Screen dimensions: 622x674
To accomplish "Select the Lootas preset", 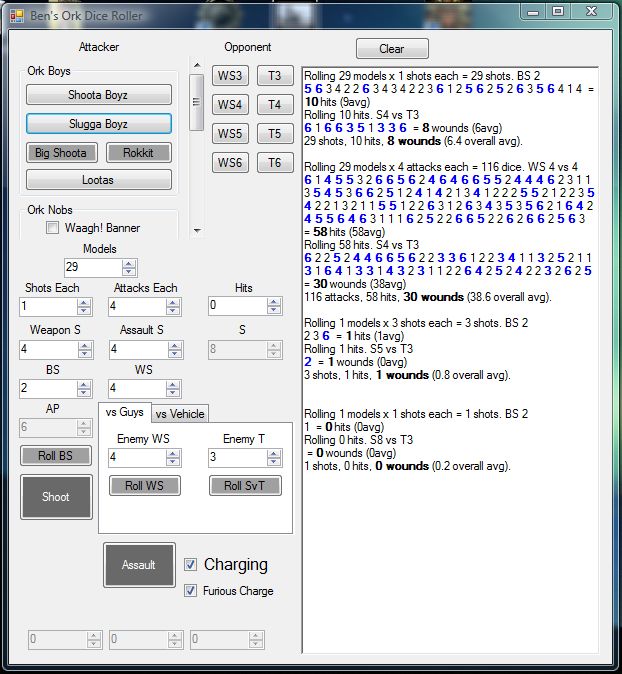I will (98, 180).
